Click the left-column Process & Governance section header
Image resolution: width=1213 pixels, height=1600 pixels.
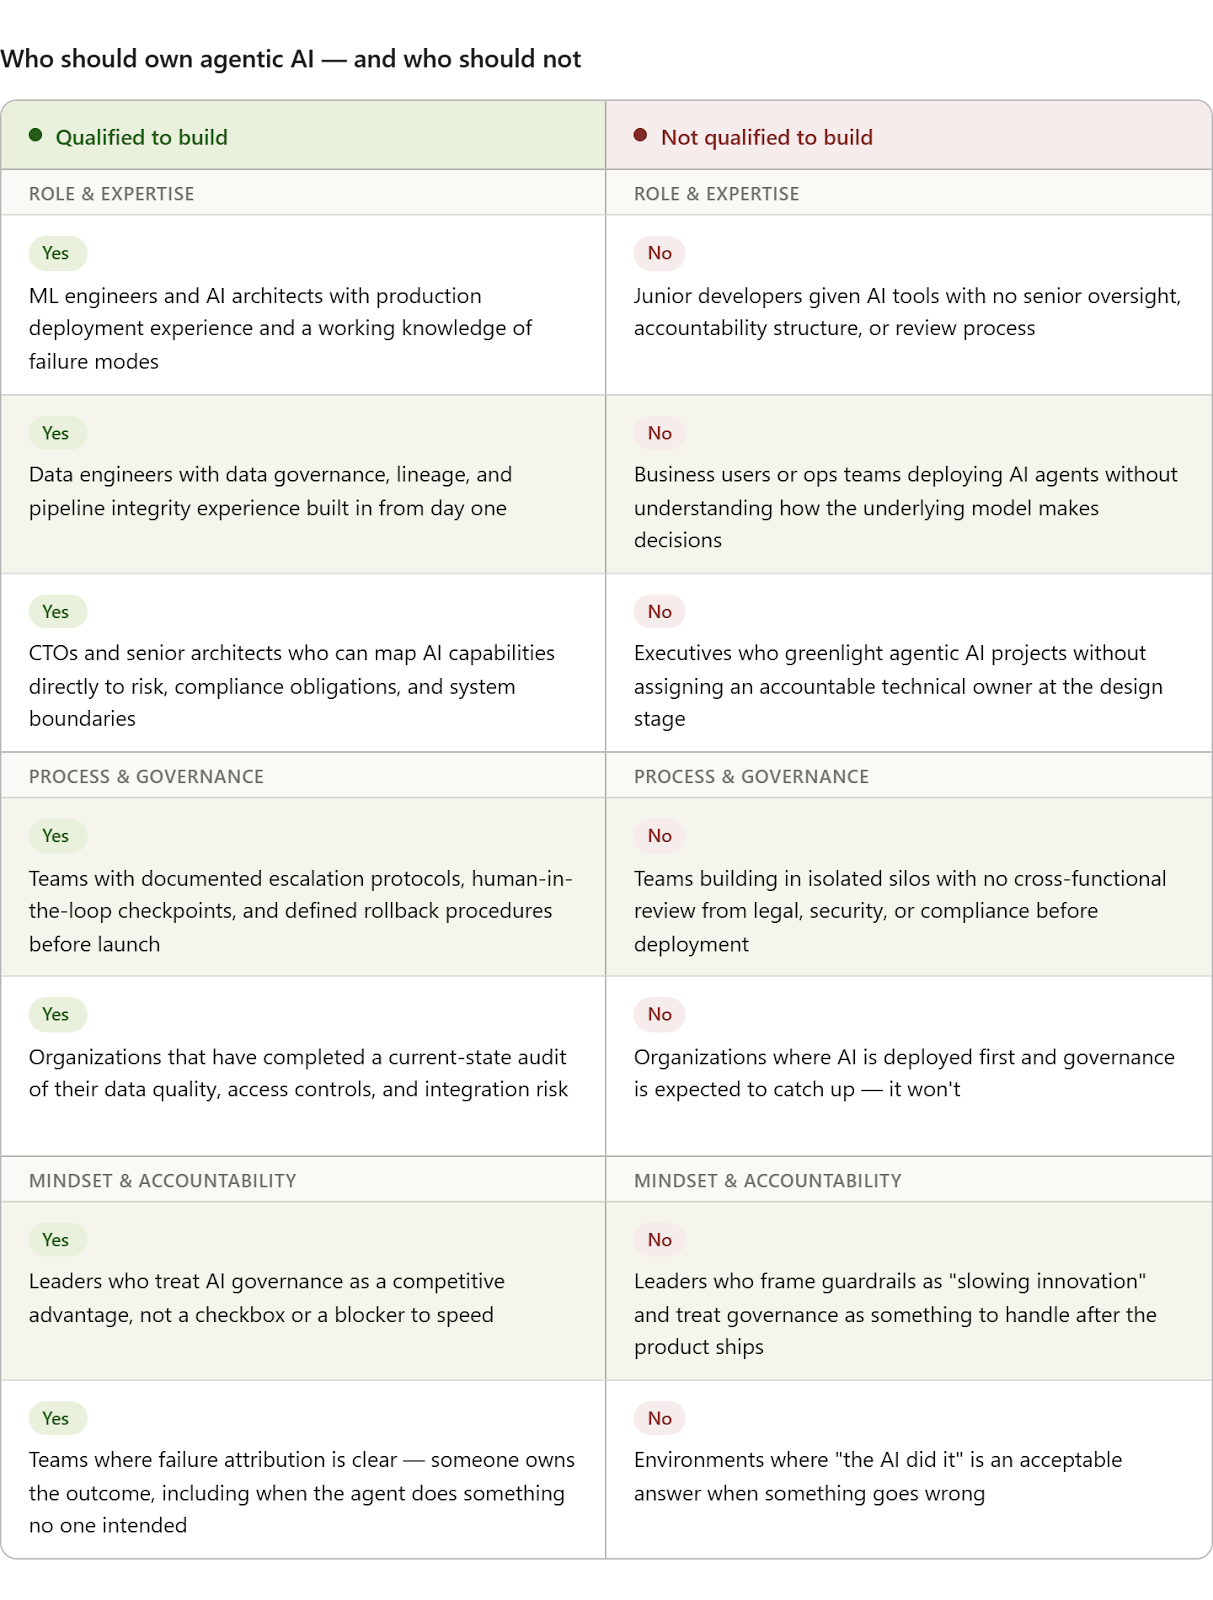(146, 776)
